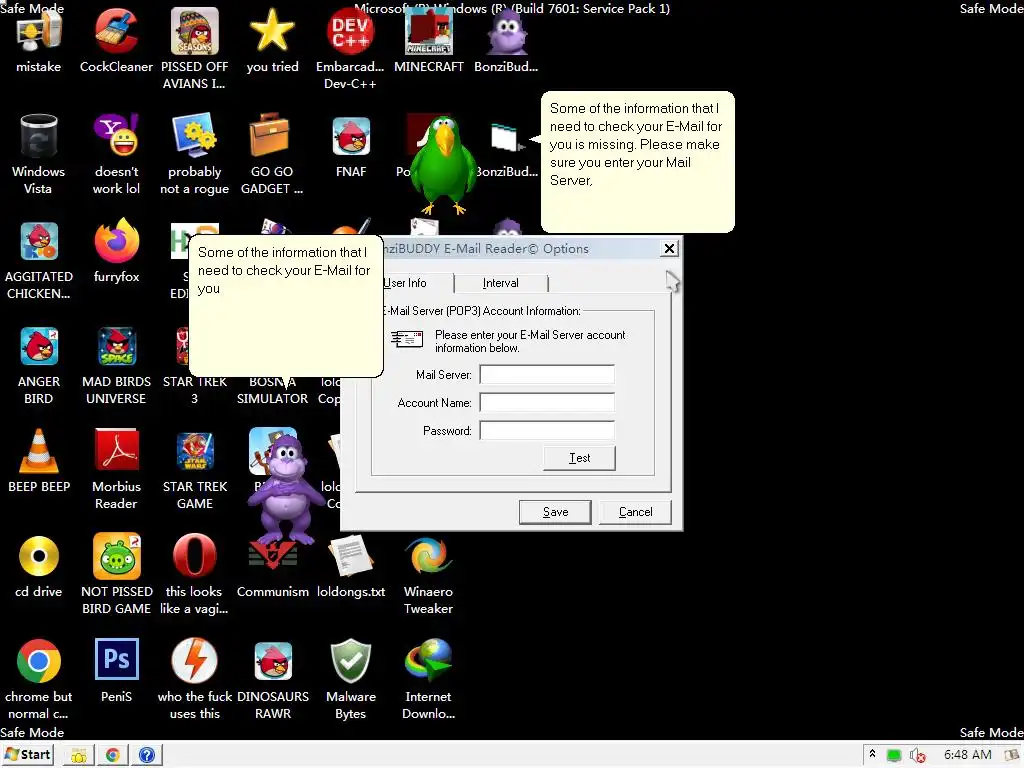1024x768 pixels.
Task: Open the yellow taskbar icon beside the Start button
Action: pyautogui.click(x=78, y=756)
